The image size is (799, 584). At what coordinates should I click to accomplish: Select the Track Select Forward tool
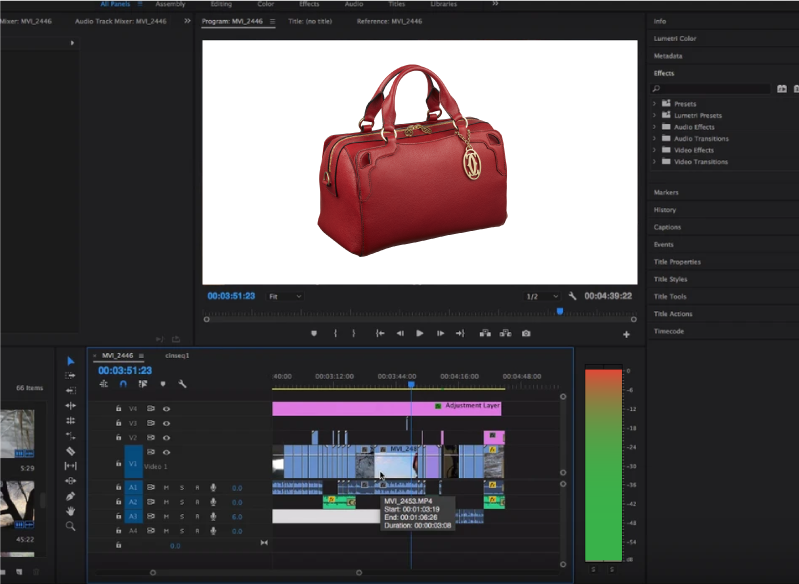(70, 376)
